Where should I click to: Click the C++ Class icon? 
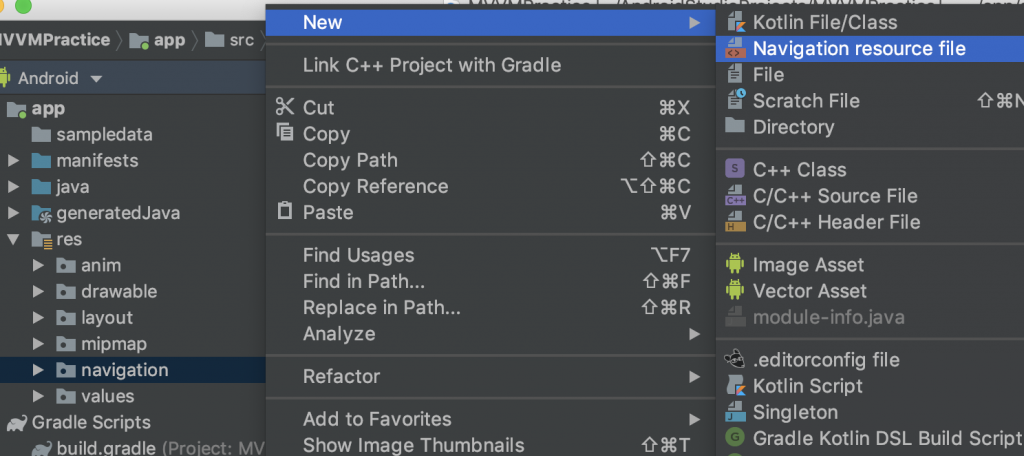[736, 169]
